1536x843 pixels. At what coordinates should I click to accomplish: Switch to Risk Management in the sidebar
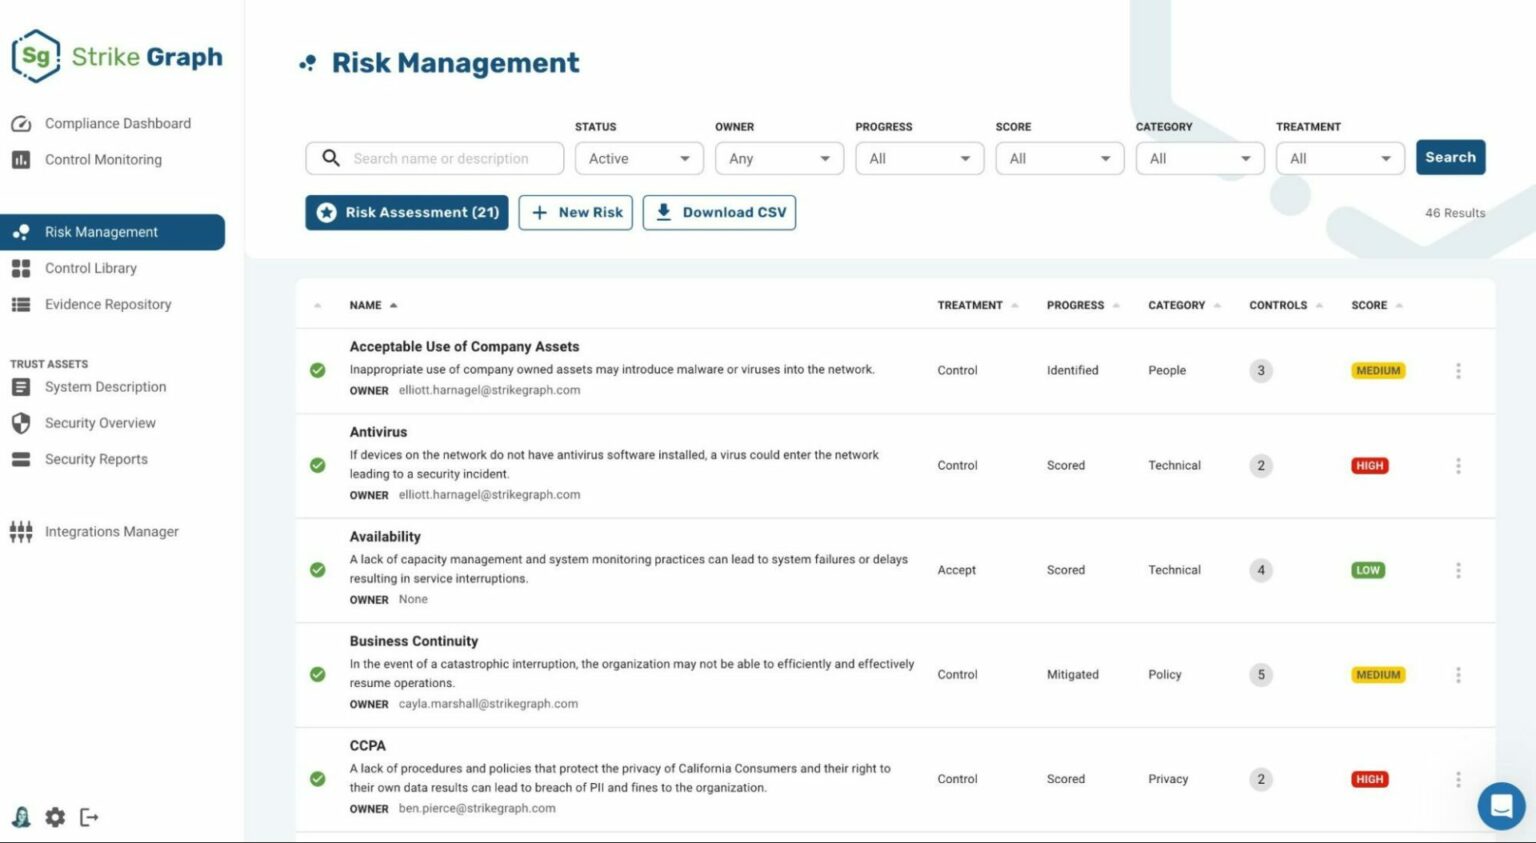(x=100, y=231)
